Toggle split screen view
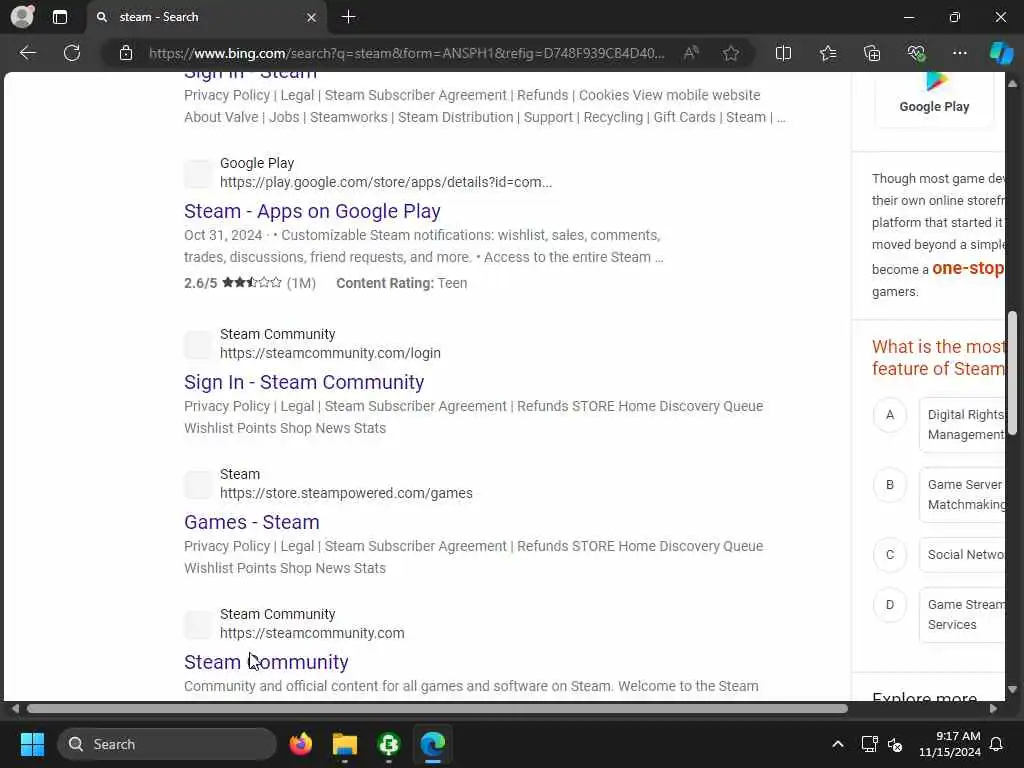1024x768 pixels. coord(783,53)
